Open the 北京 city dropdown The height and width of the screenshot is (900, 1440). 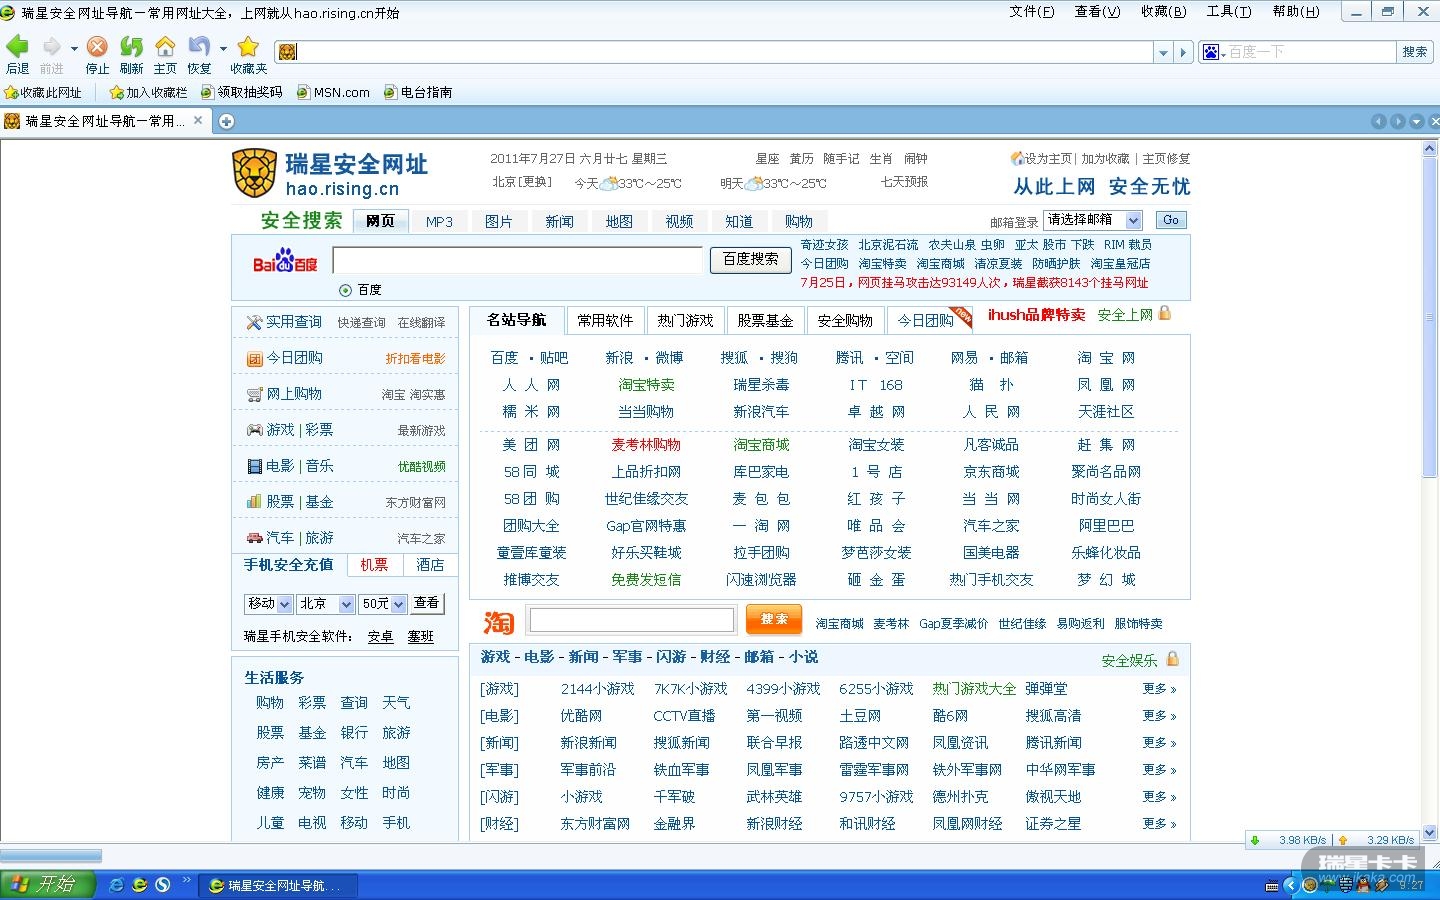tap(346, 604)
